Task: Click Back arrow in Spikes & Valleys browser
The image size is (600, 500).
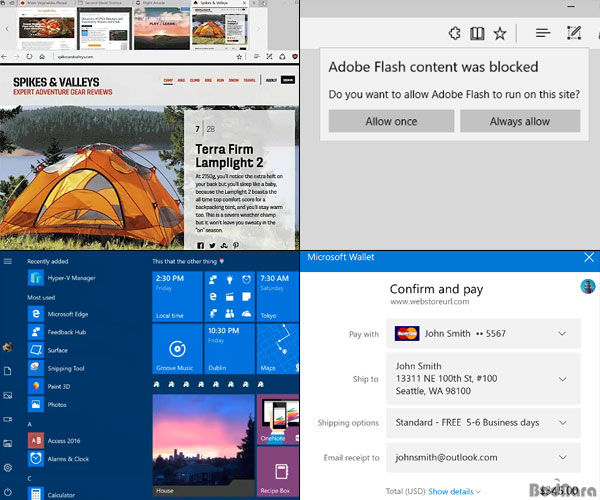Action: tap(4, 57)
